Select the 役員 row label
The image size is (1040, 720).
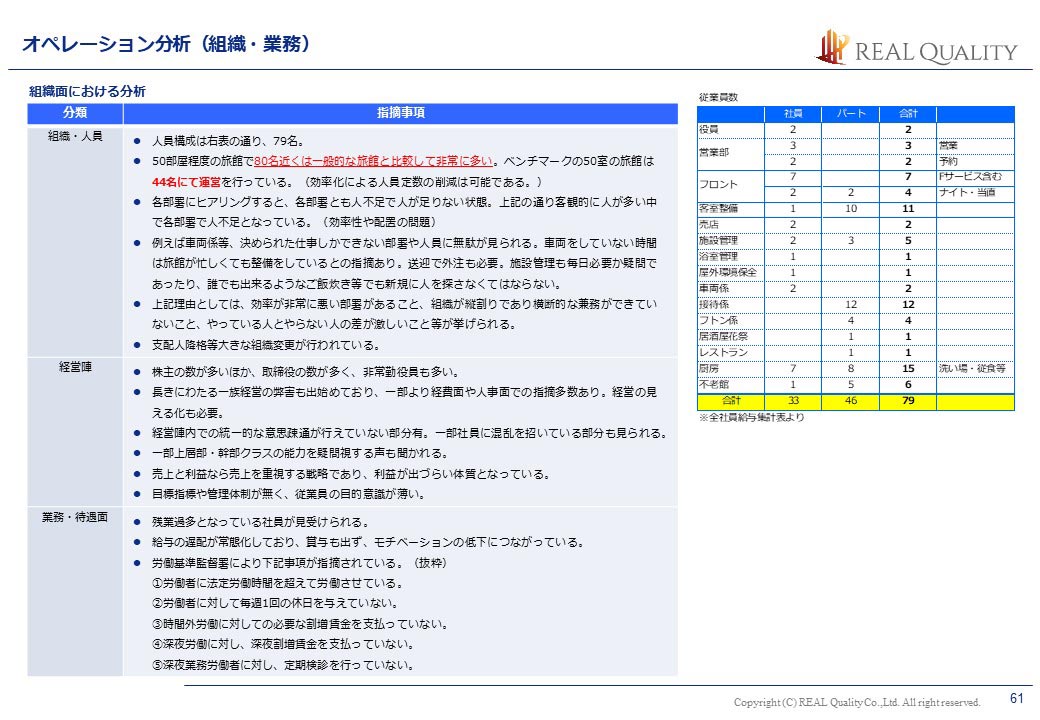pyautogui.click(x=709, y=129)
